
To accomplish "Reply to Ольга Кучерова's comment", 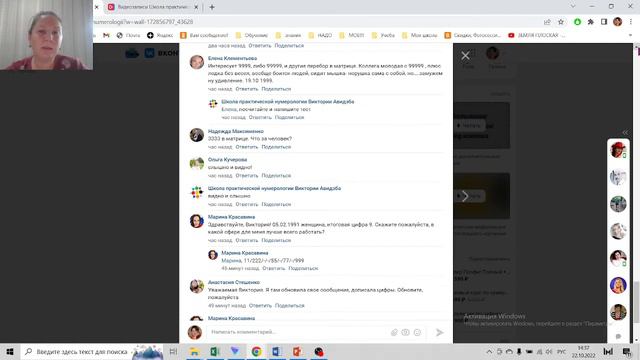I will 247,176.
